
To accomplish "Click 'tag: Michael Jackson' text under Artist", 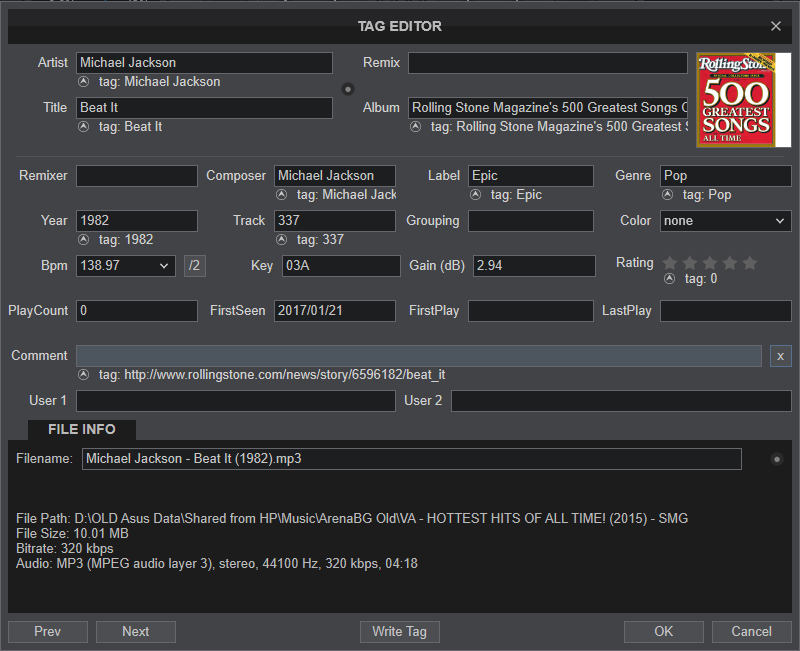I will tap(160, 82).
